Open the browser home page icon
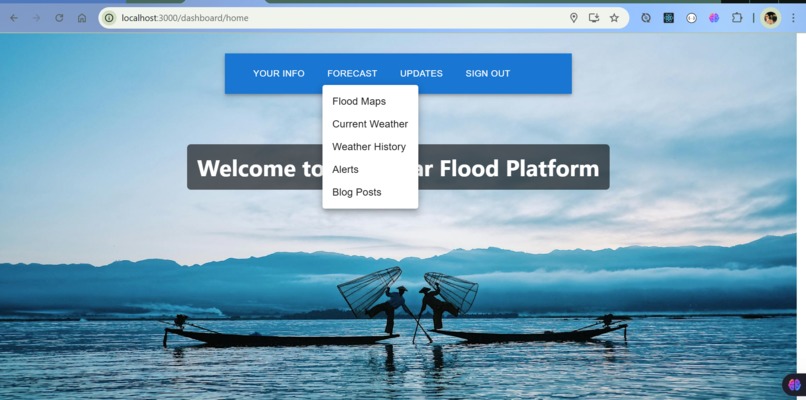The width and height of the screenshot is (806, 400). 82,18
